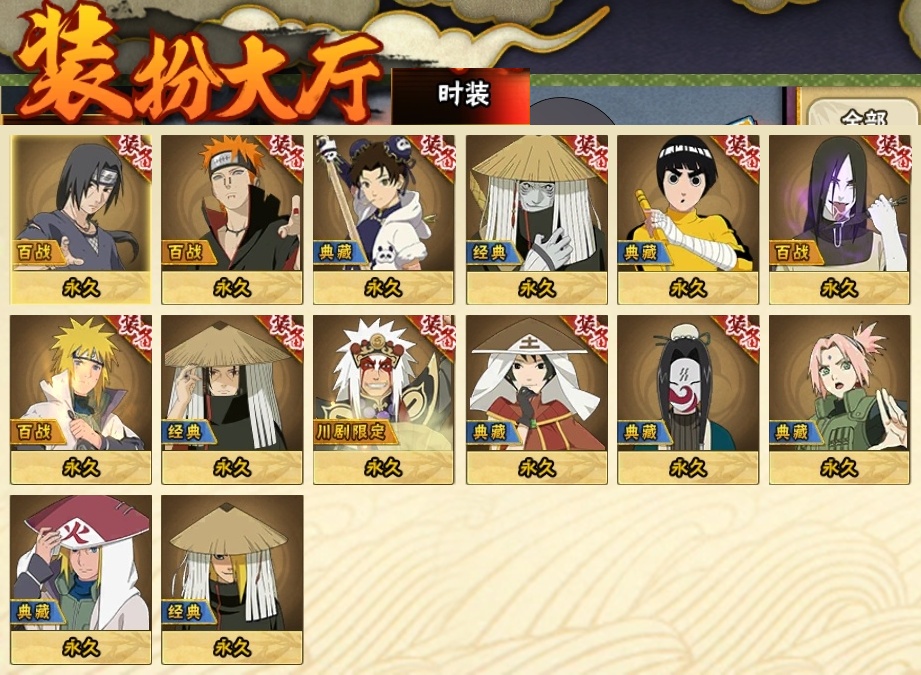The height and width of the screenshot is (675, 921).
Task: Click the 装备 ribbon on Itachi card
Action: click(x=134, y=155)
